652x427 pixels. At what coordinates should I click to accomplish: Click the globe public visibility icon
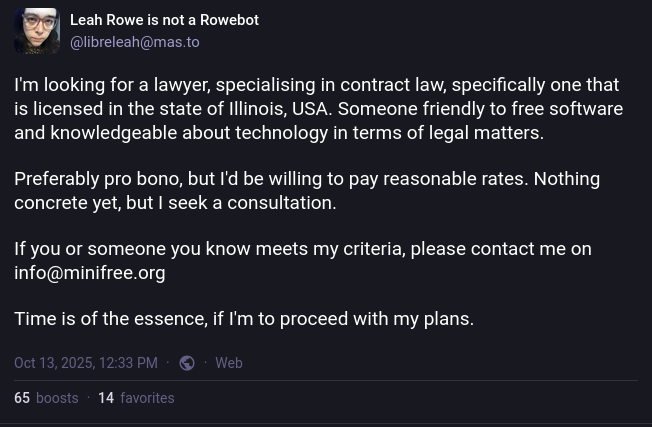(x=187, y=363)
